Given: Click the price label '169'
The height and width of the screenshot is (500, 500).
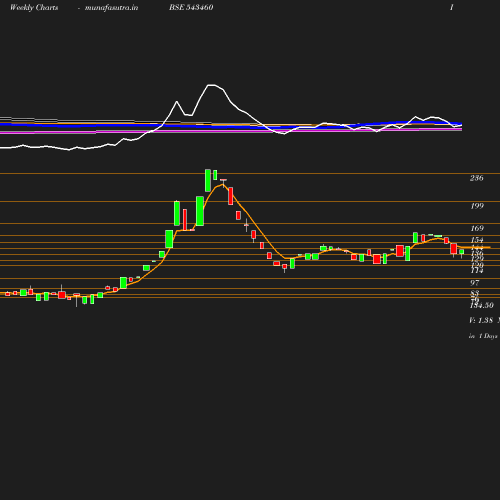Looking at the screenshot, I should pyautogui.click(x=477, y=228).
